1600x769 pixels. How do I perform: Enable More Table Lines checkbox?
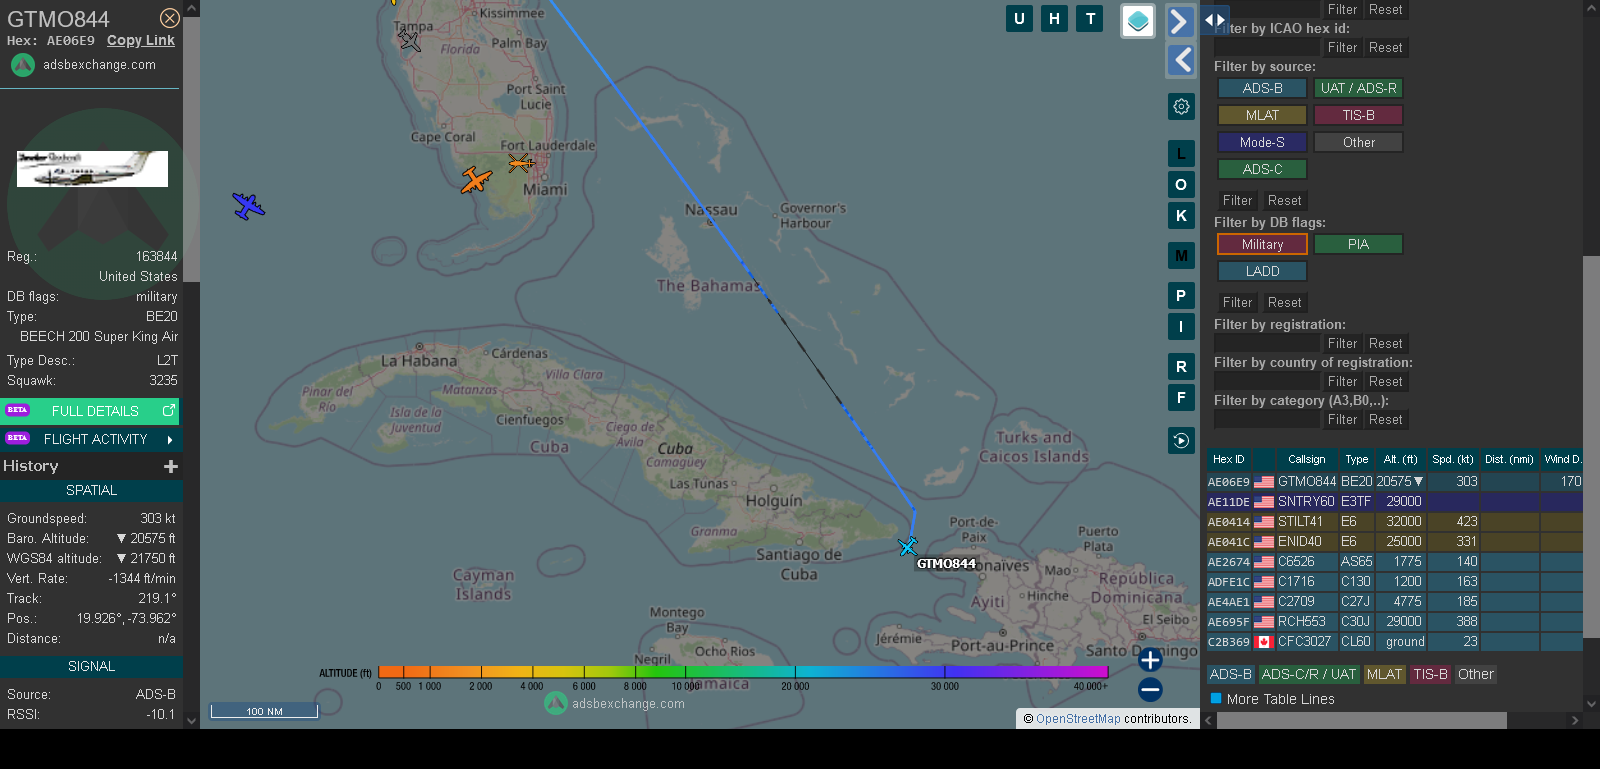point(1216,699)
